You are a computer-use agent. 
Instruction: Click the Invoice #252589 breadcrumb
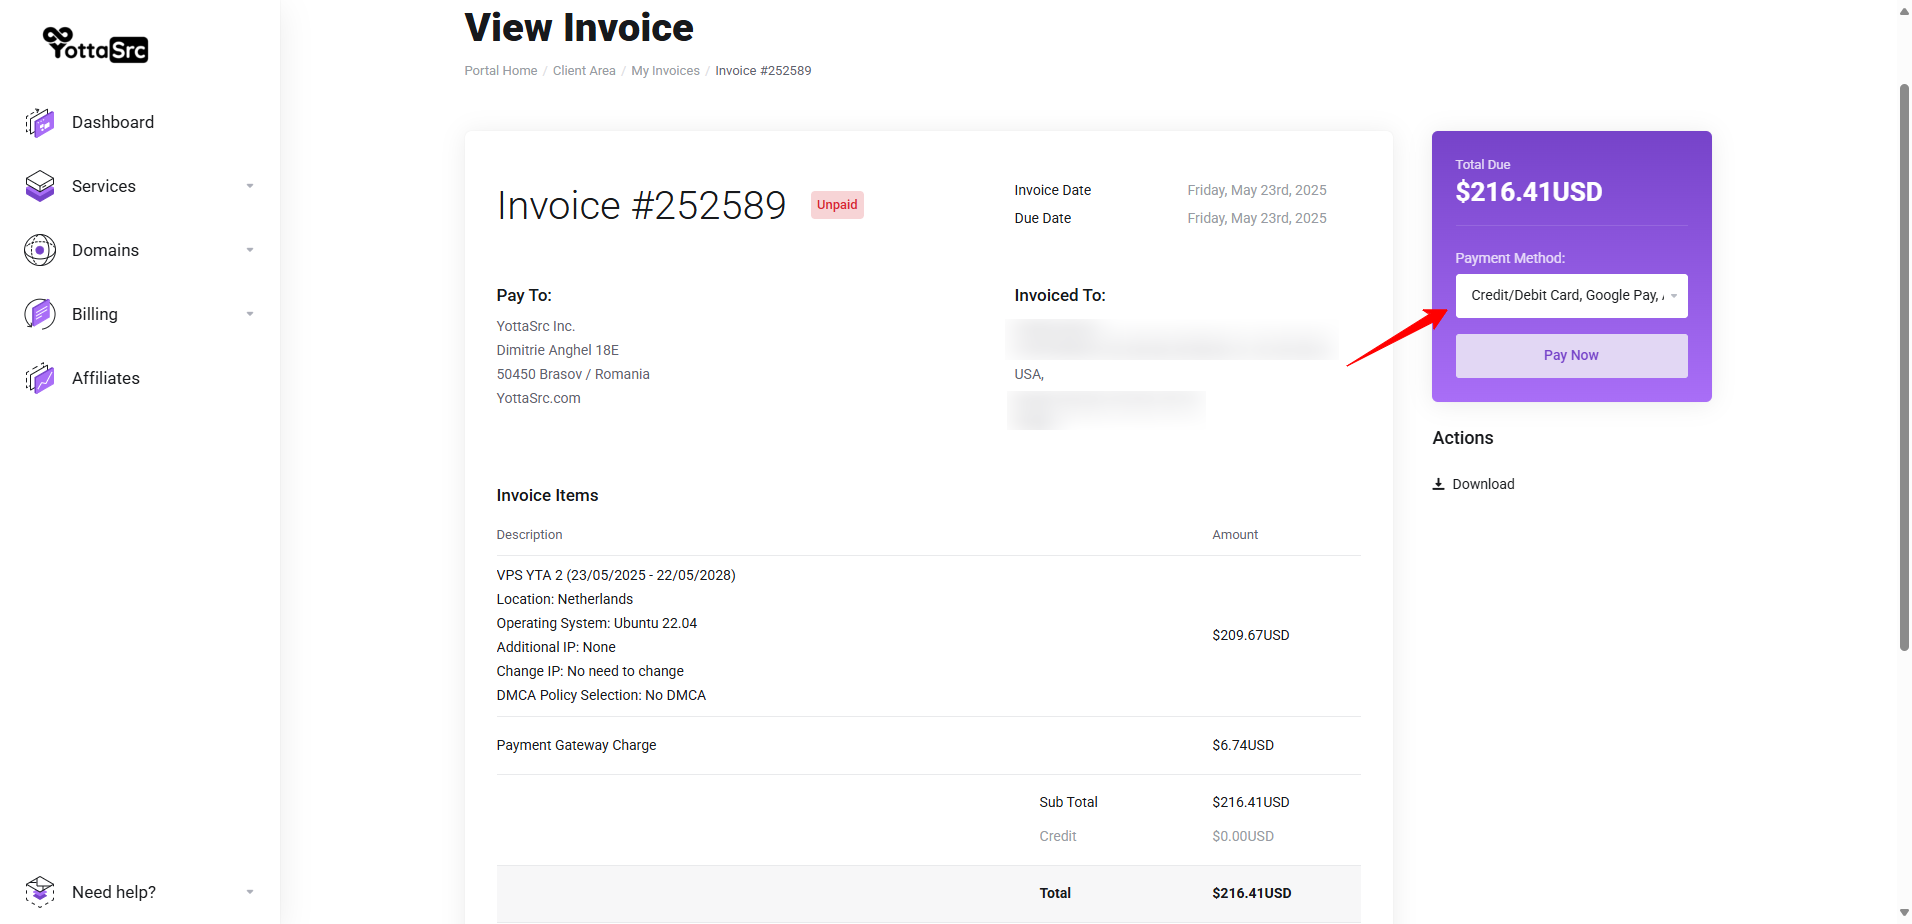763,71
